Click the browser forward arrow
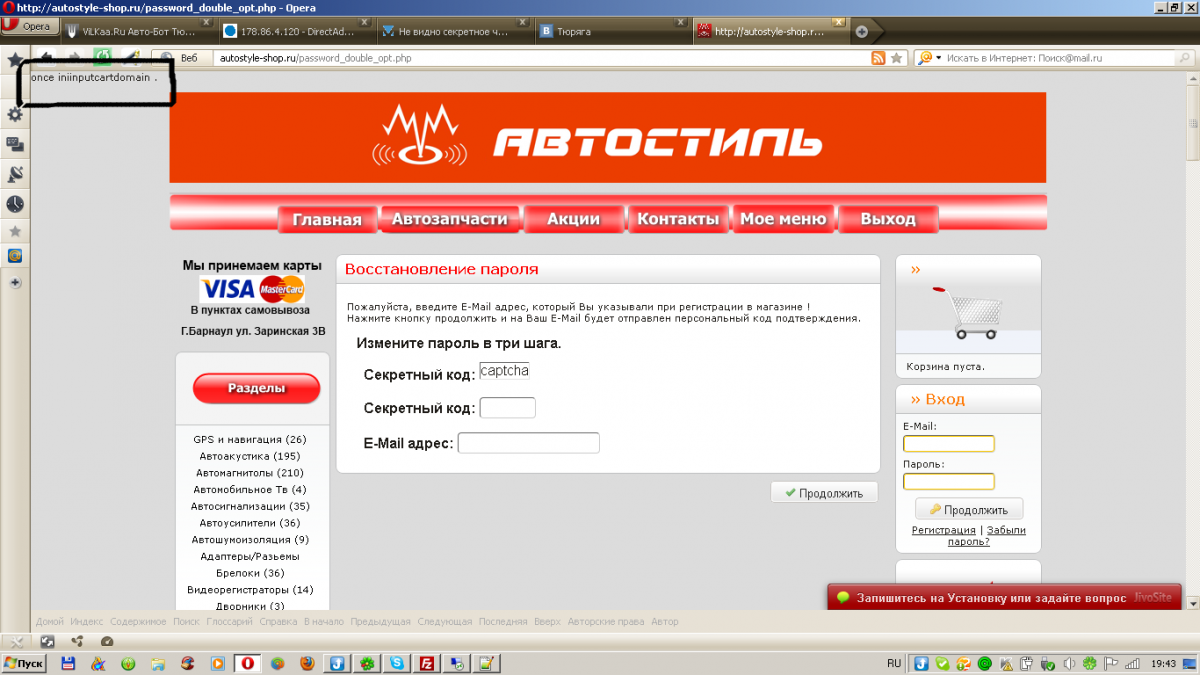The height and width of the screenshot is (675, 1200). tap(74, 58)
